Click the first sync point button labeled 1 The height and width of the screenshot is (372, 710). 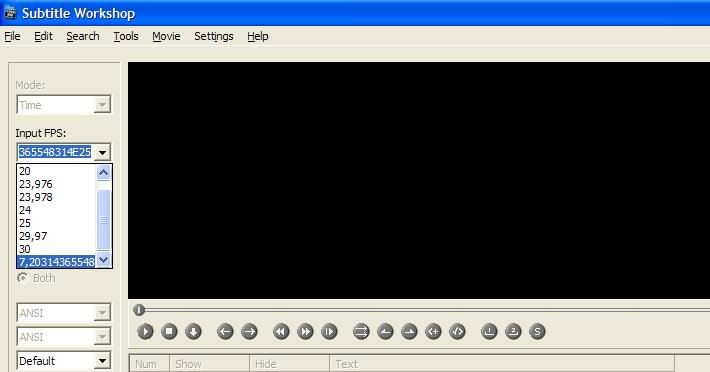[489, 332]
